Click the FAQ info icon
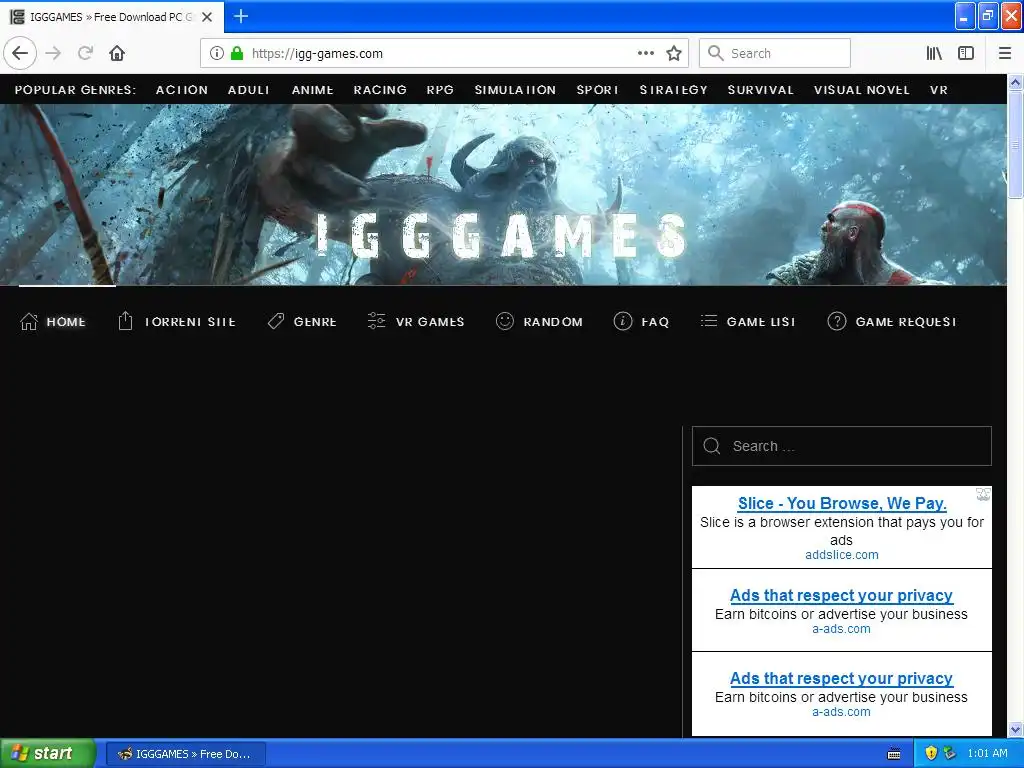Viewport: 1024px width, 768px height. (623, 321)
